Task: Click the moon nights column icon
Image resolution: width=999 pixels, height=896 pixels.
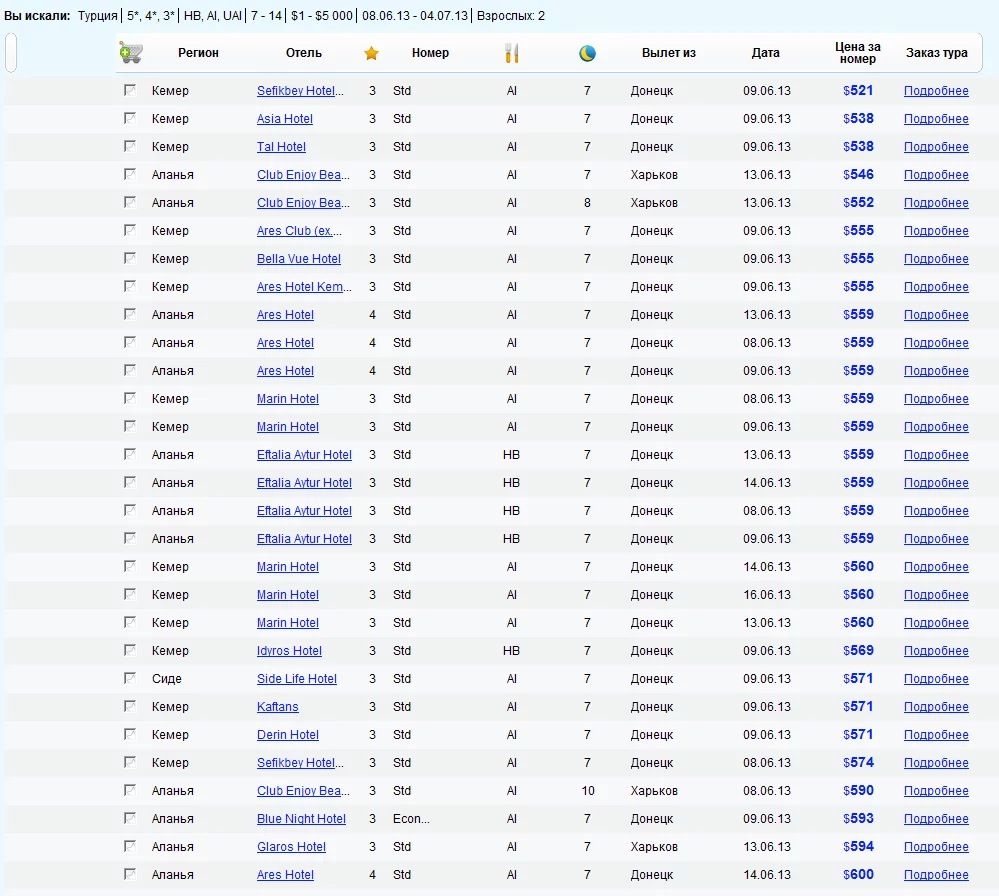Action: point(587,53)
